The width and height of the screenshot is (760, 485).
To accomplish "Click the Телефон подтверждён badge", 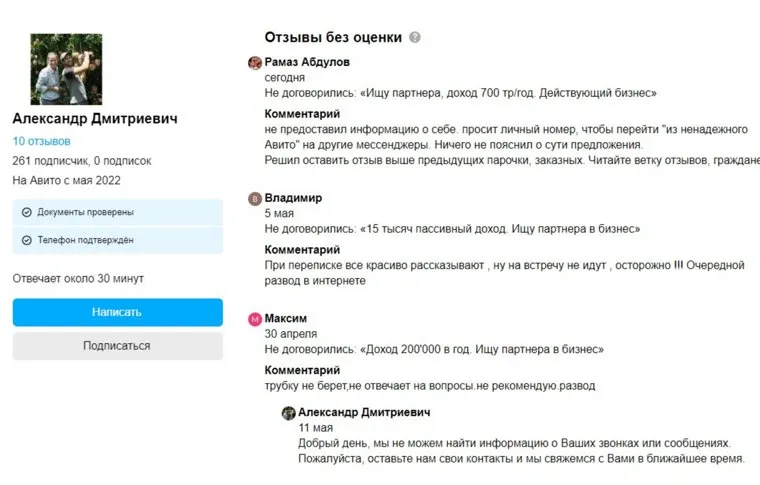I will click(117, 240).
